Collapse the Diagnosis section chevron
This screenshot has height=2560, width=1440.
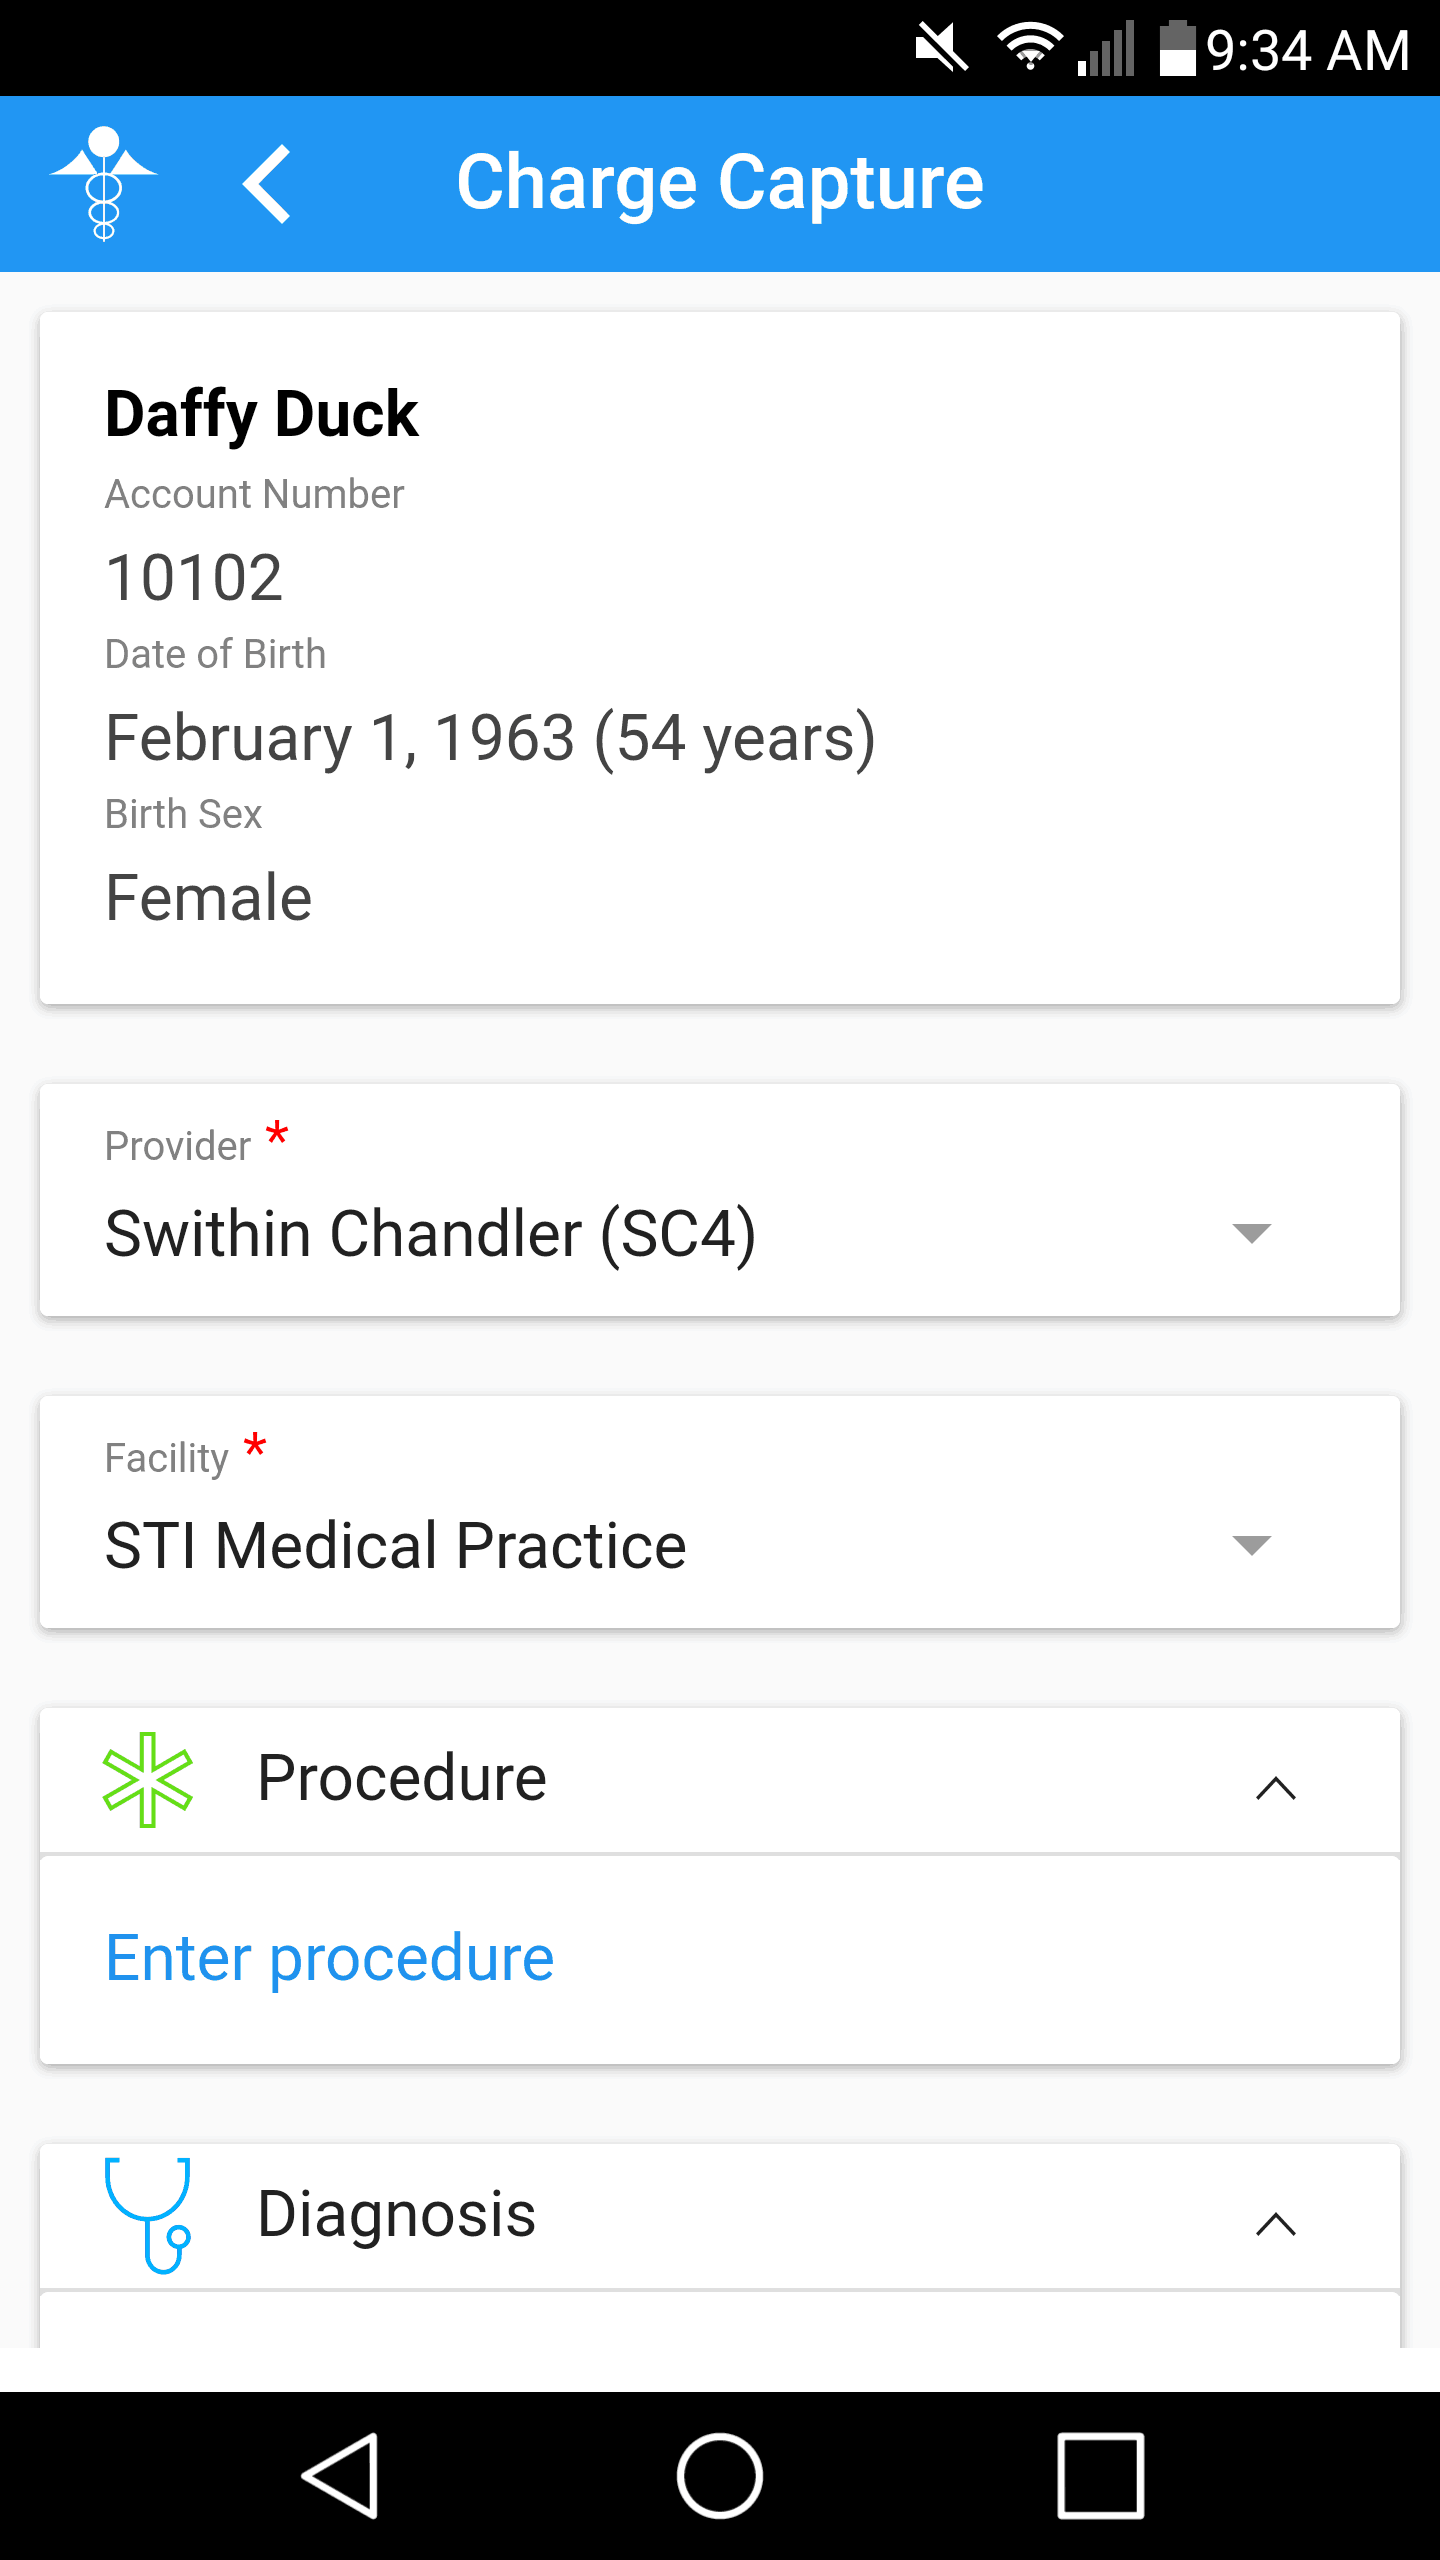click(x=1275, y=2224)
